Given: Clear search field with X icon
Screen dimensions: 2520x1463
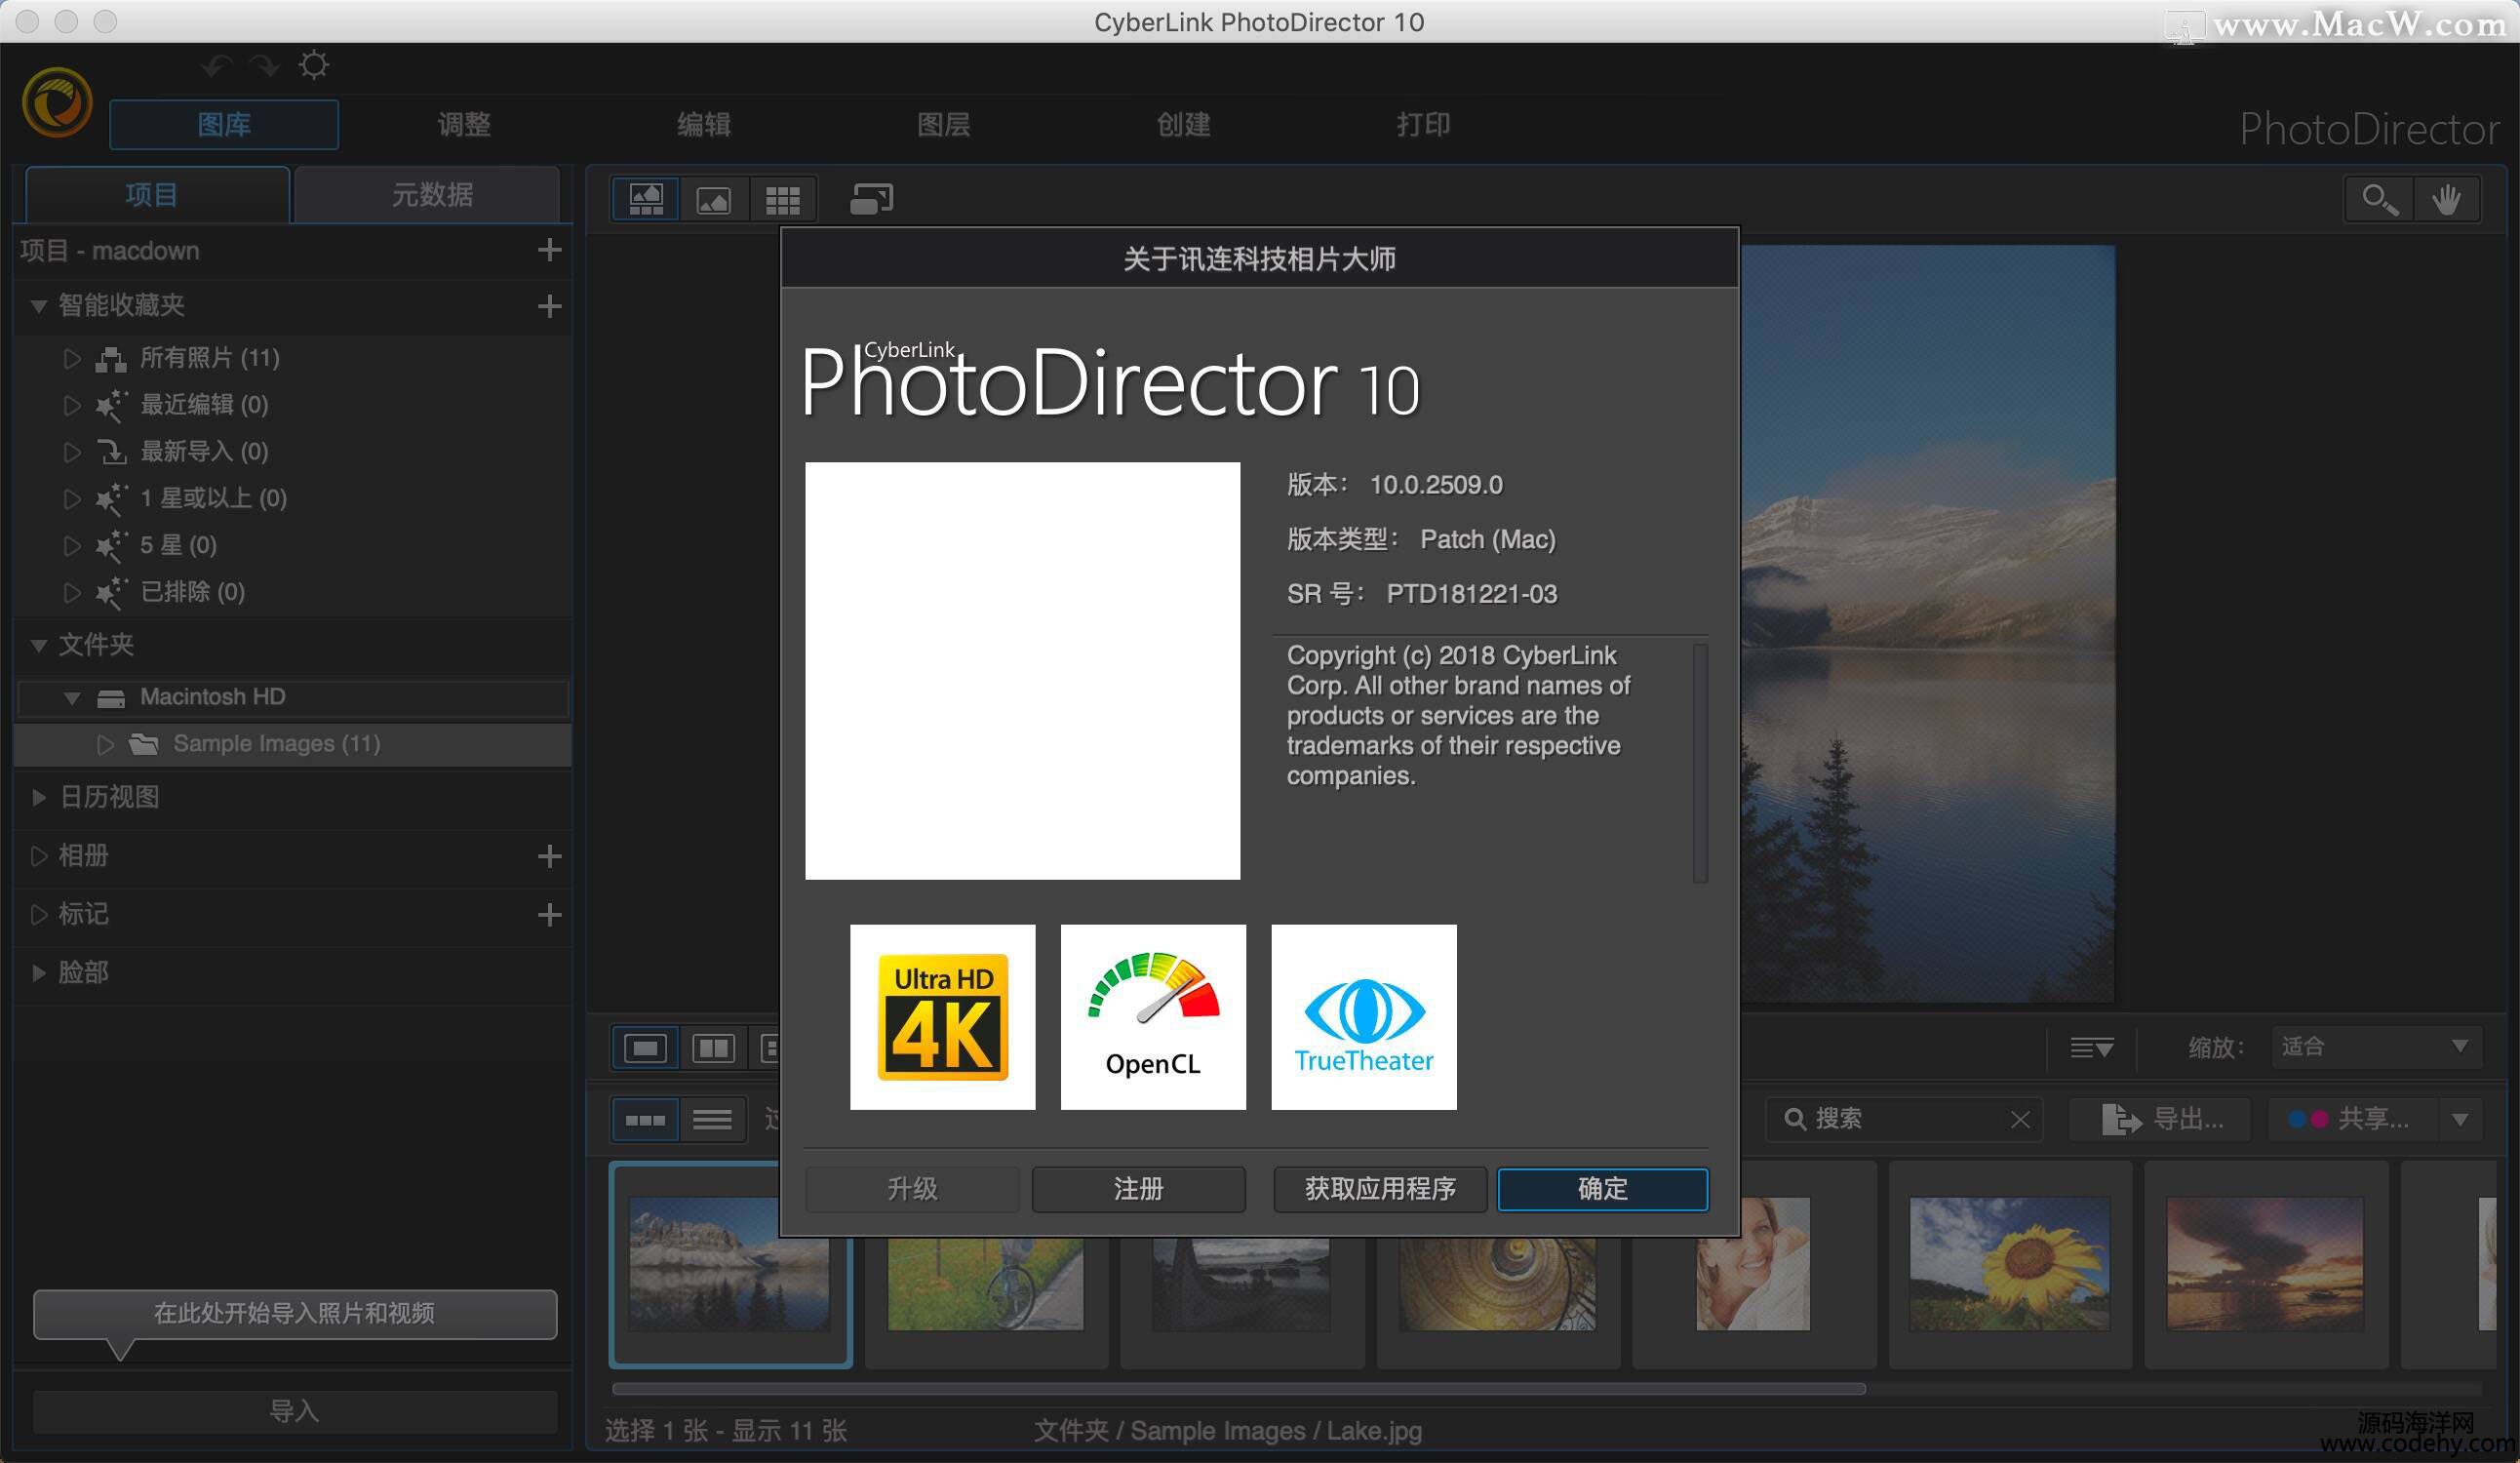Looking at the screenshot, I should point(2020,1119).
